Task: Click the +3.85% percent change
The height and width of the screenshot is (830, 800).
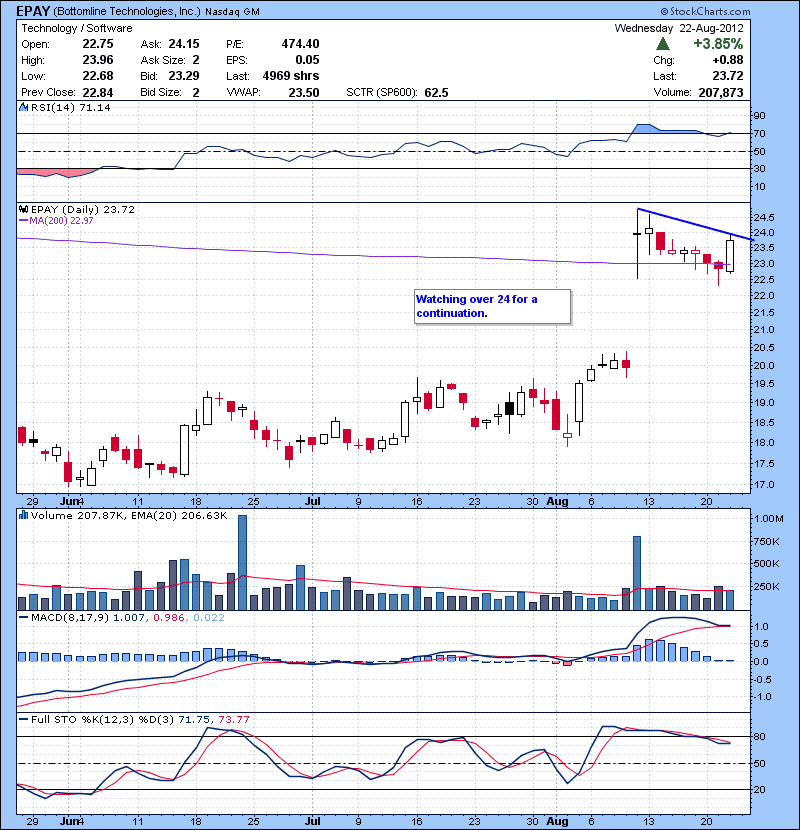Action: tap(718, 44)
